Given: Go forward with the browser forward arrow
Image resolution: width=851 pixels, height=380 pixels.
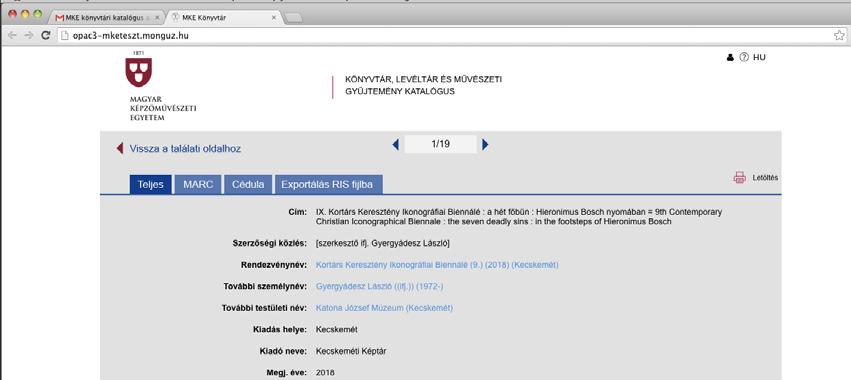Looking at the screenshot, I should 29,35.
